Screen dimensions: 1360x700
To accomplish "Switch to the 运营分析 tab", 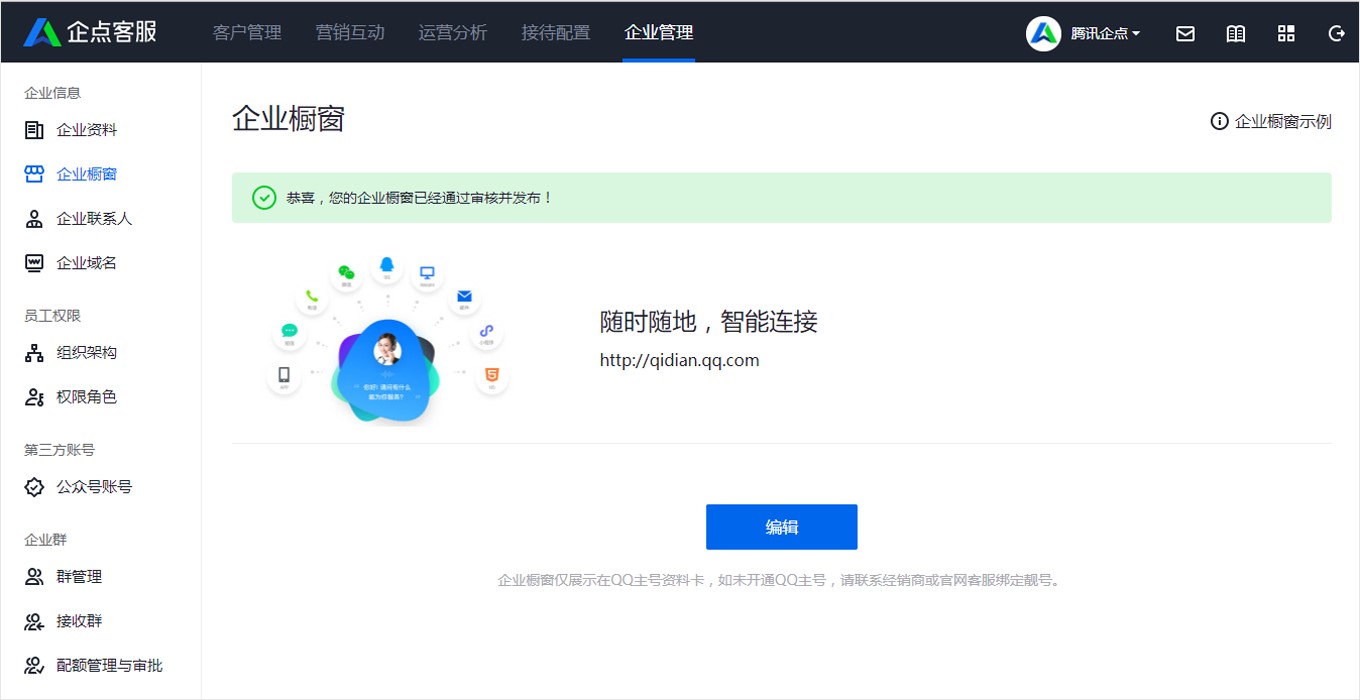I will [x=452, y=32].
